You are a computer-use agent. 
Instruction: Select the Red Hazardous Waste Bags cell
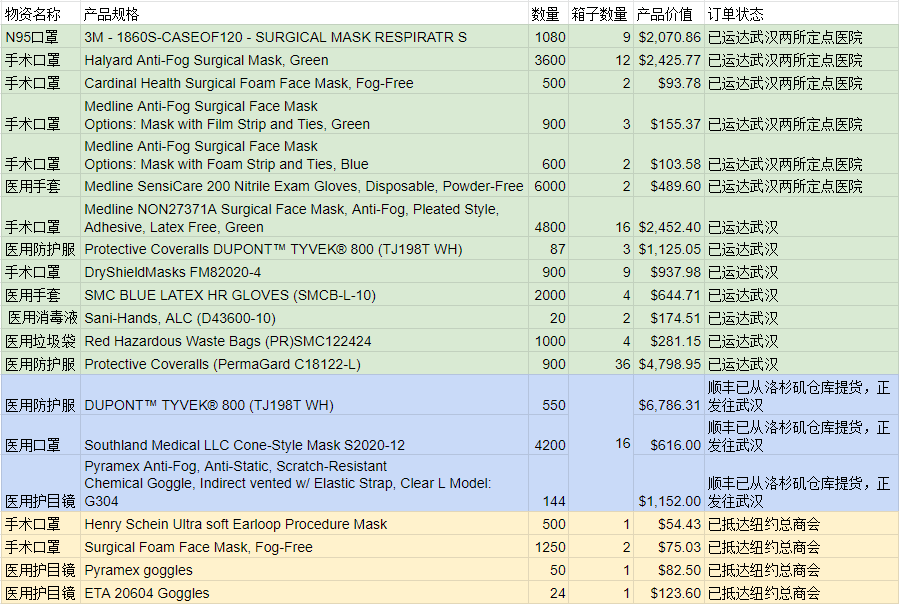304,341
